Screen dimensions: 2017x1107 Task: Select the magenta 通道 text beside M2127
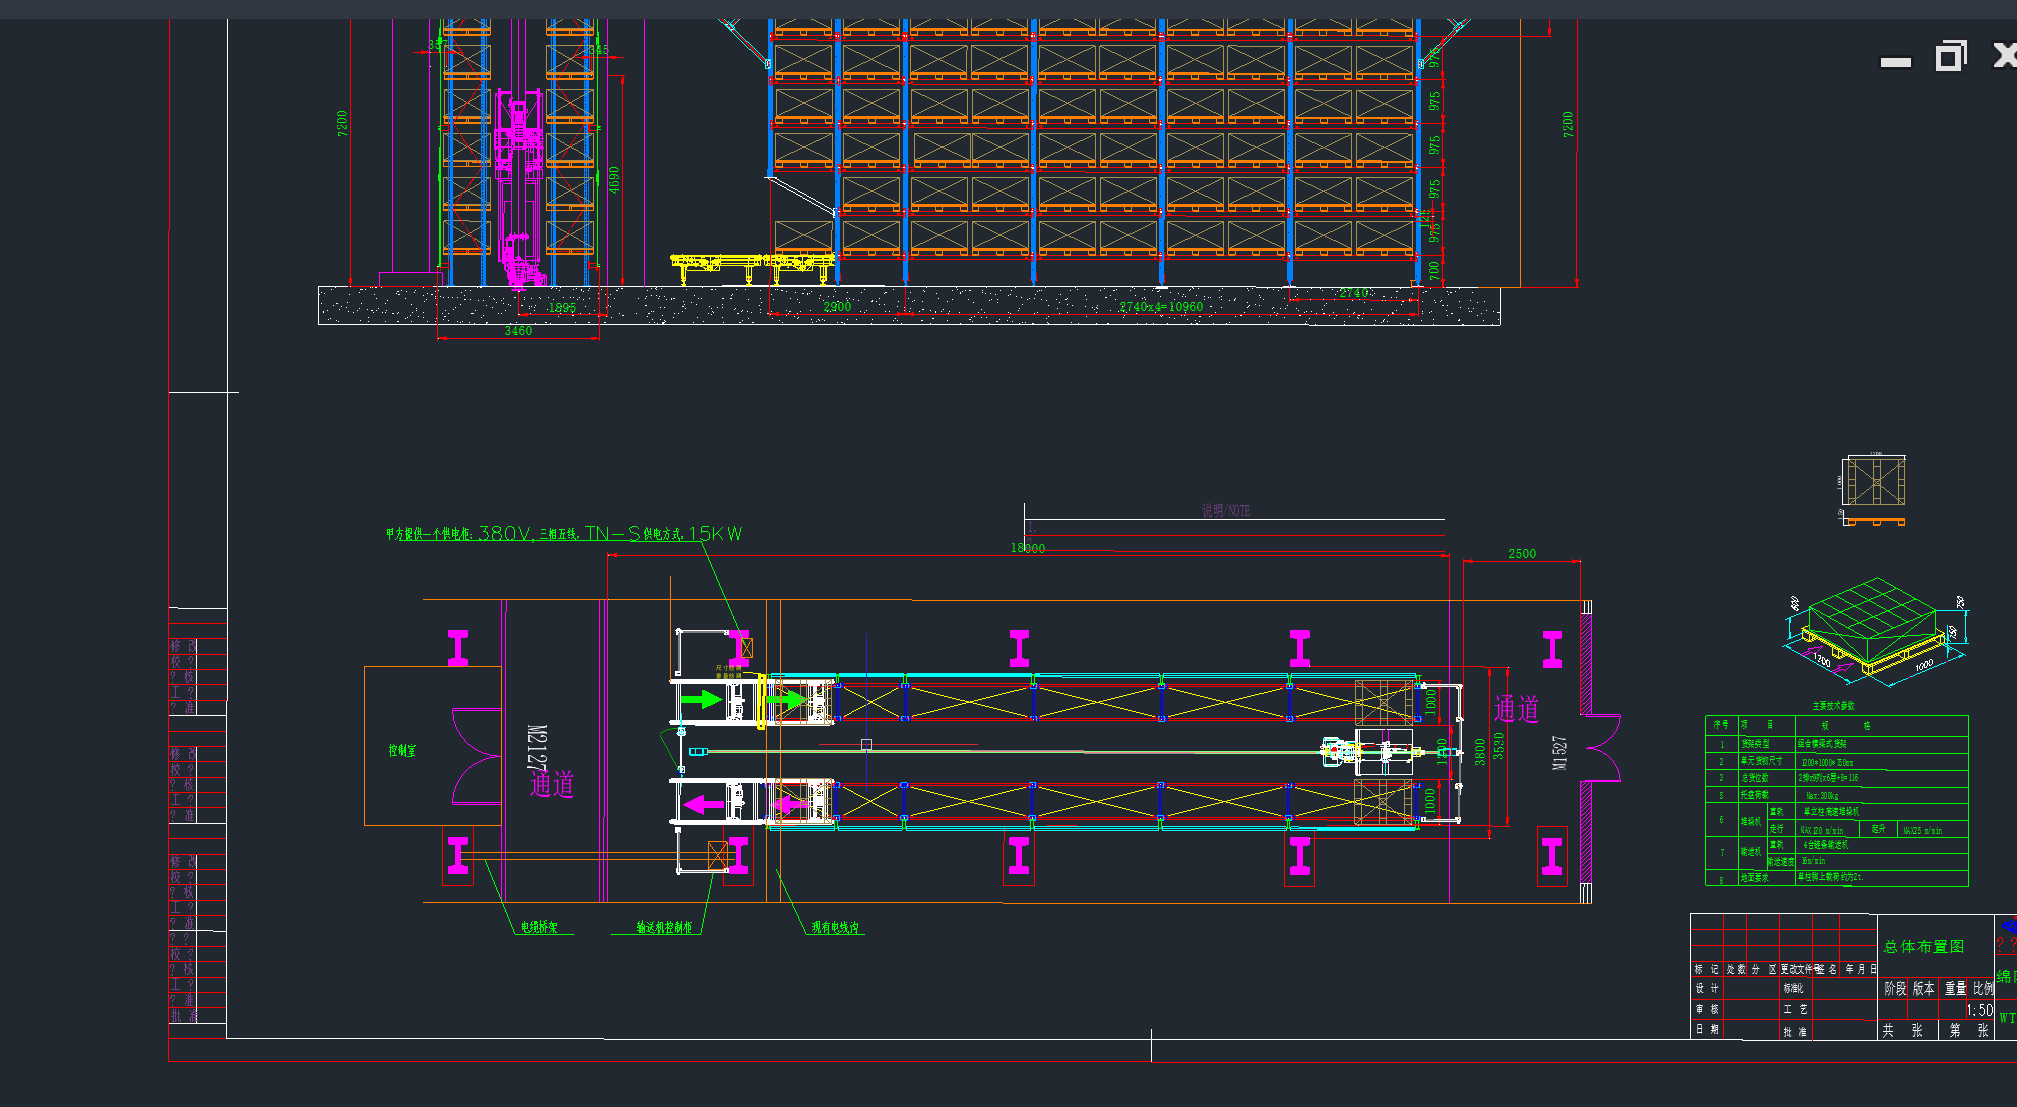(x=552, y=785)
